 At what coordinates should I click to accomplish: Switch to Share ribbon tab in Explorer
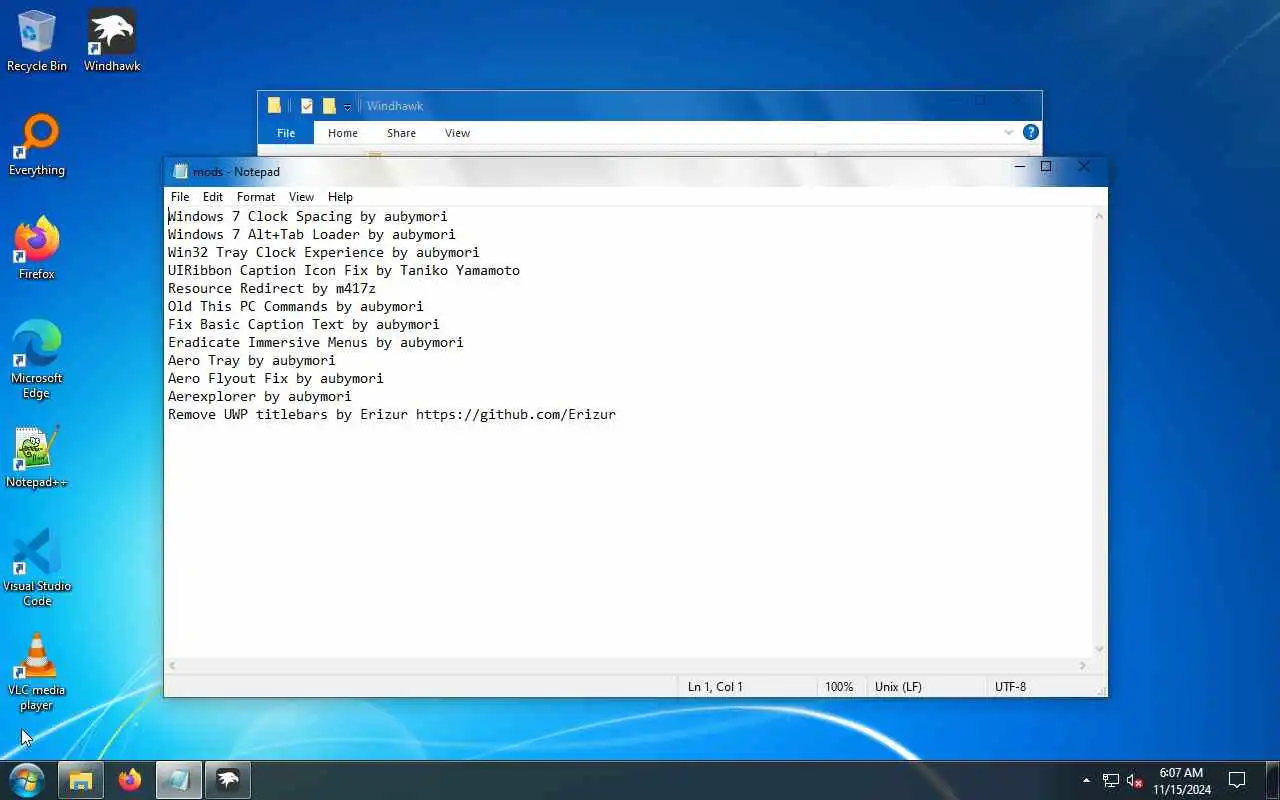(401, 133)
